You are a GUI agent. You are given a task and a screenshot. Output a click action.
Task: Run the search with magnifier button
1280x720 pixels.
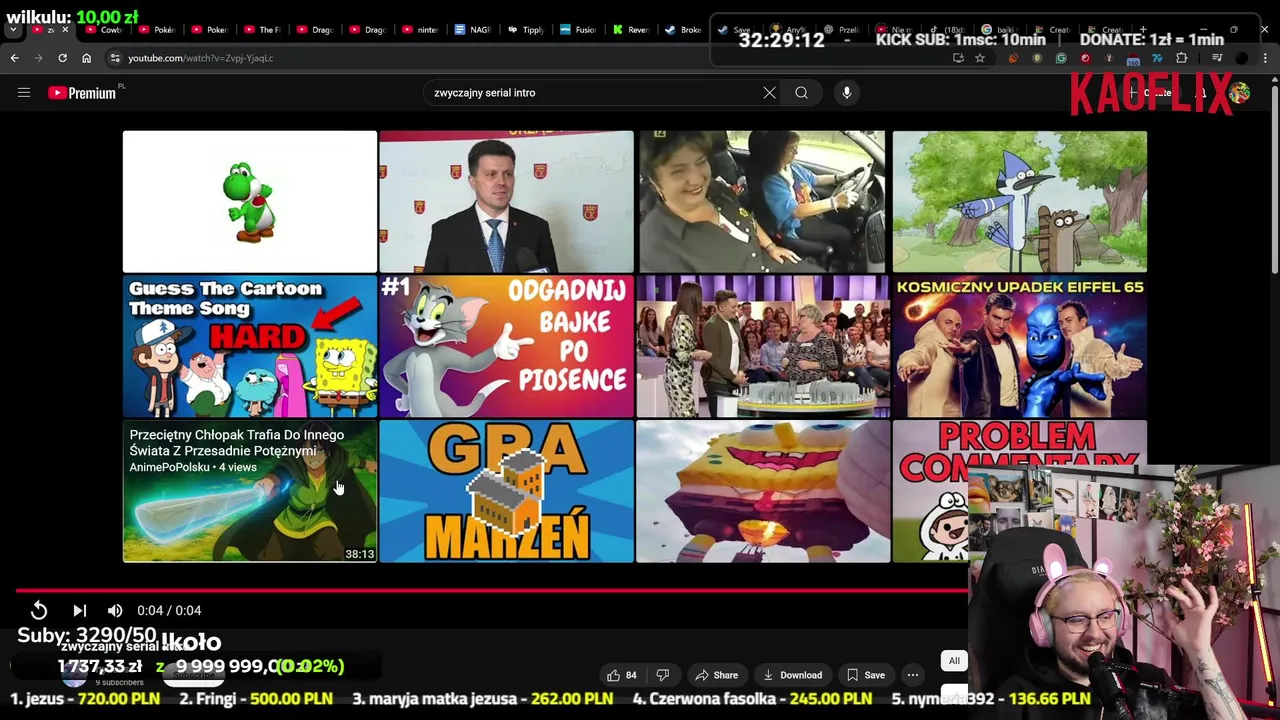point(801,93)
